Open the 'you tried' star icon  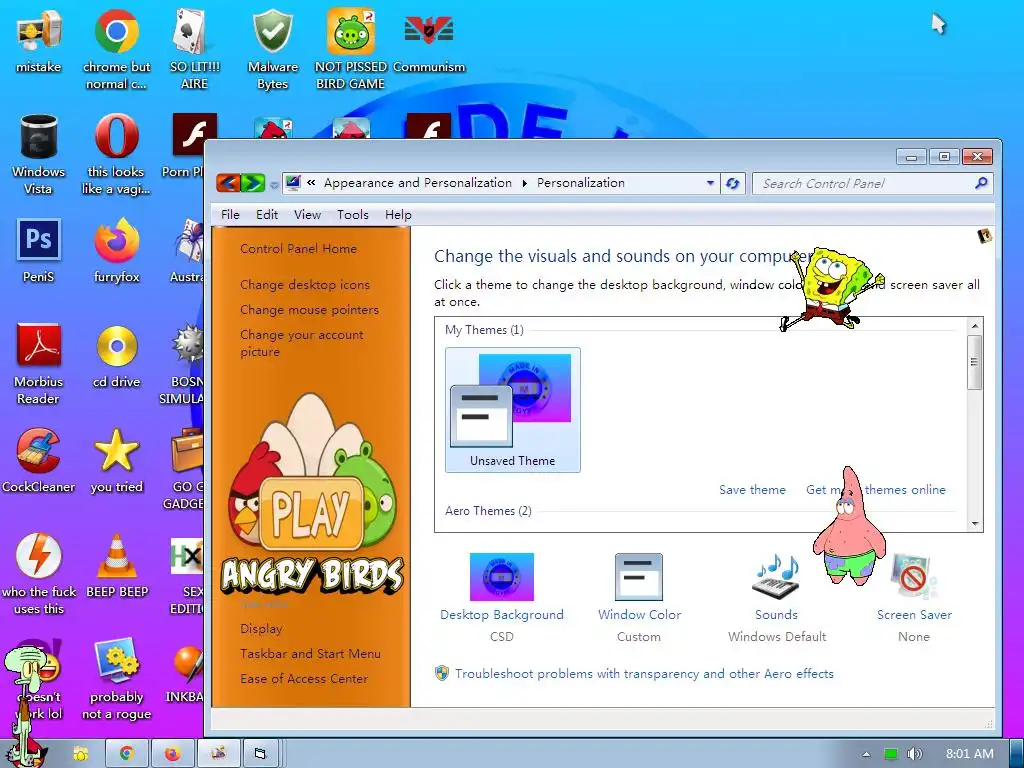point(116,460)
